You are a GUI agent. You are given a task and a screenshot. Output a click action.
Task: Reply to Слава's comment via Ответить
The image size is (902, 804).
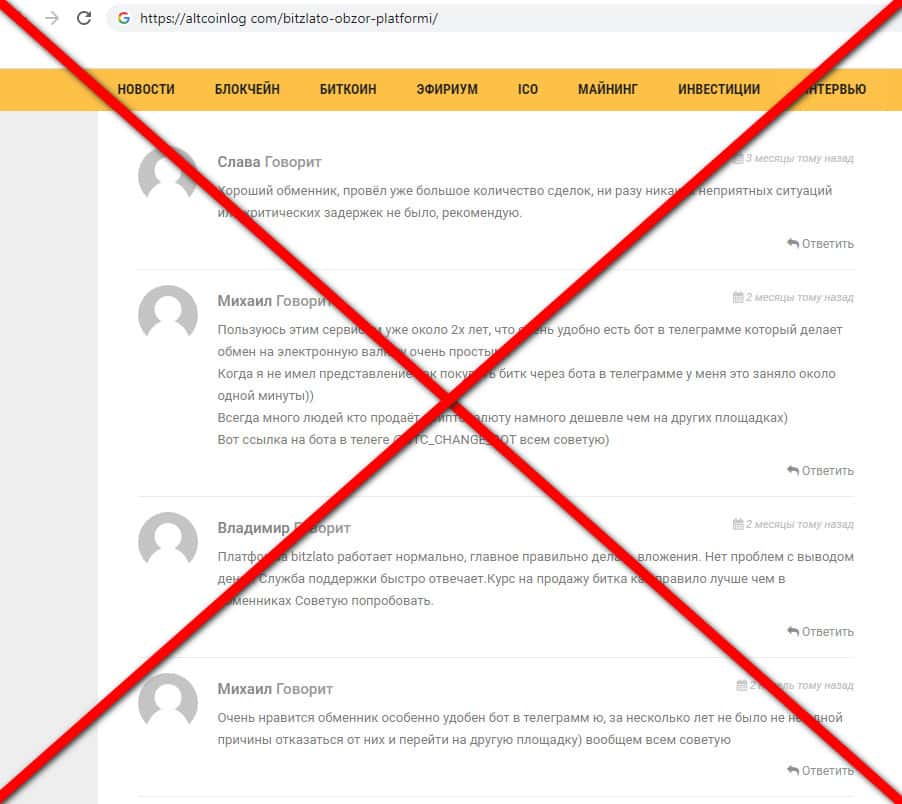pos(820,244)
